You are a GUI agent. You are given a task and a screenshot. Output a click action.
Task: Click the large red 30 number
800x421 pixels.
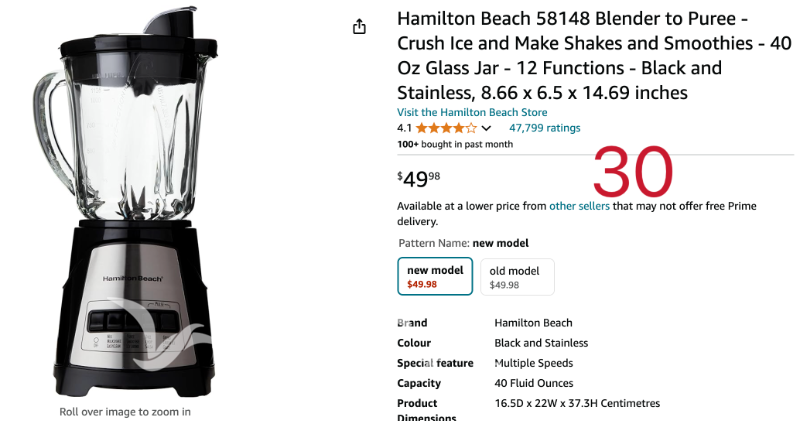632,174
